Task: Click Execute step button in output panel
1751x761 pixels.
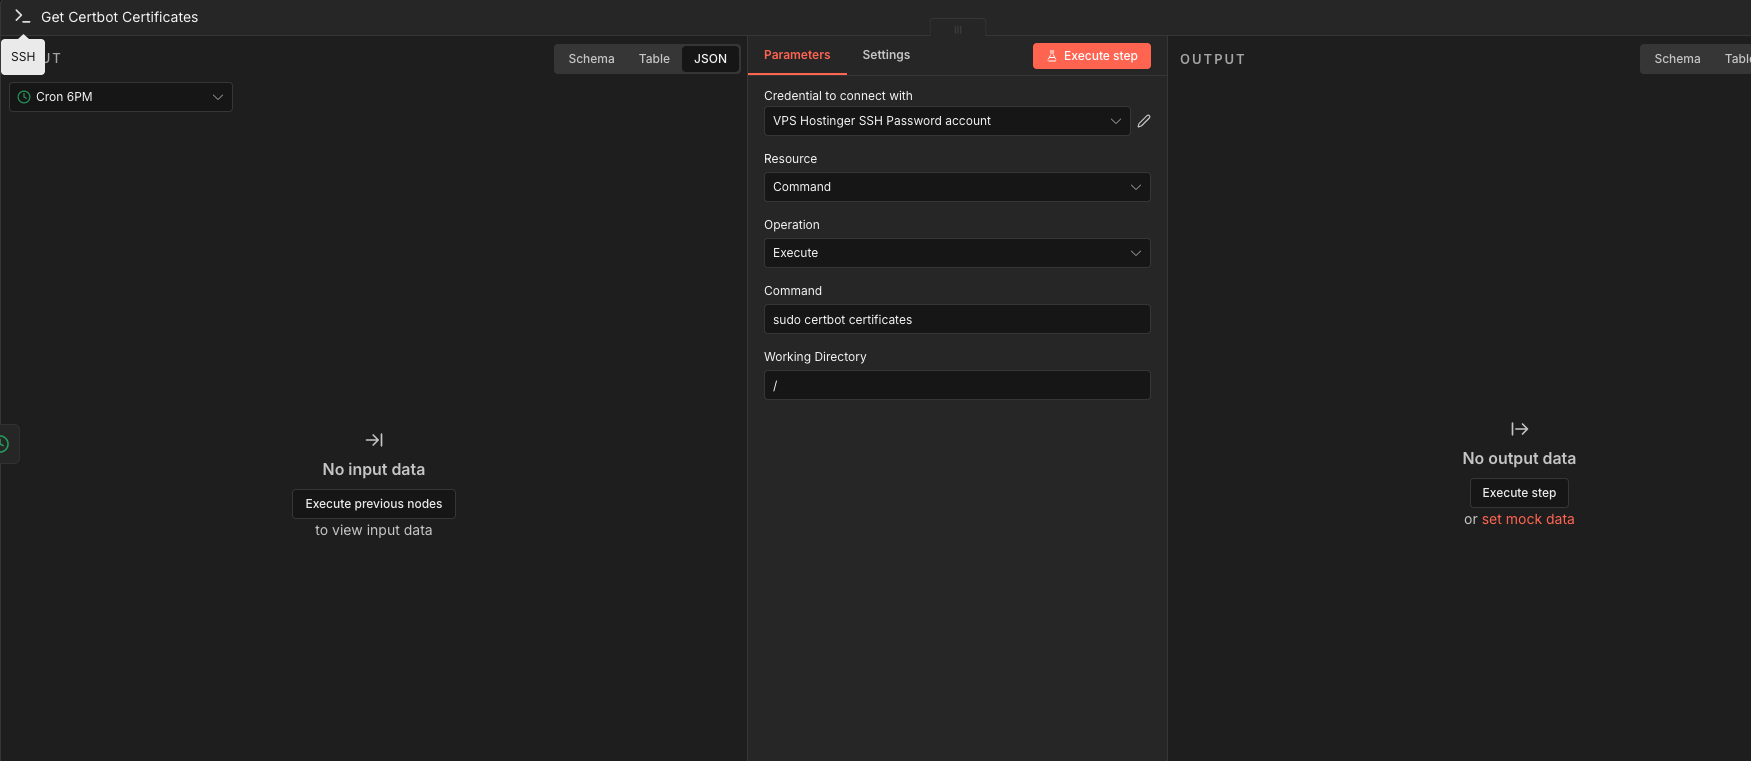Action: click(x=1519, y=493)
